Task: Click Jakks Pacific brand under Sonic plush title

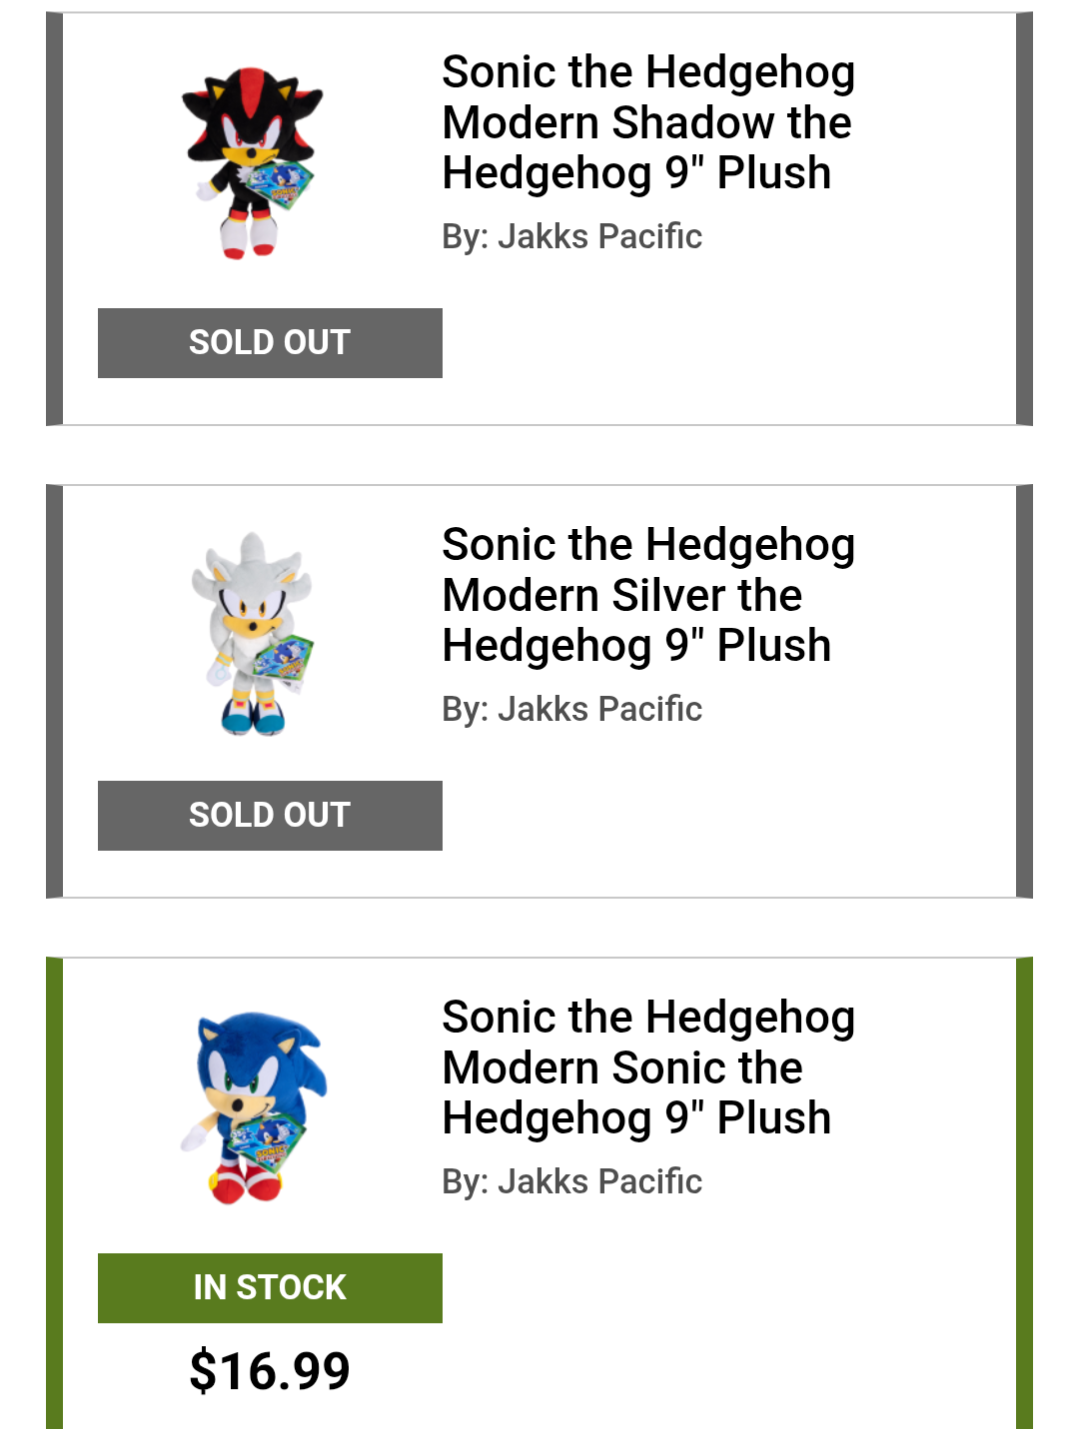Action: click(x=599, y=1181)
